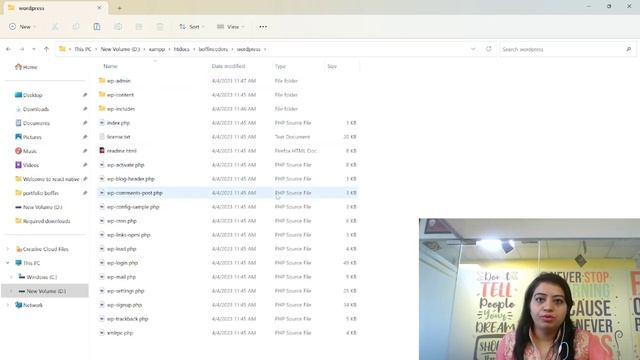640x360 pixels.
Task: Expand the address bar history dropdown
Action: click(473, 49)
